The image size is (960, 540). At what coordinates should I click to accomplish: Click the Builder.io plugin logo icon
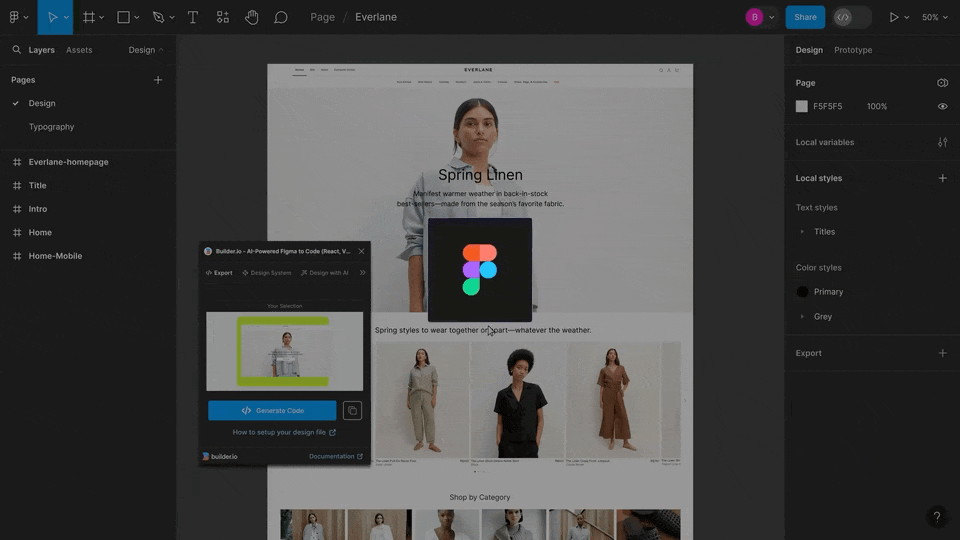tap(208, 251)
